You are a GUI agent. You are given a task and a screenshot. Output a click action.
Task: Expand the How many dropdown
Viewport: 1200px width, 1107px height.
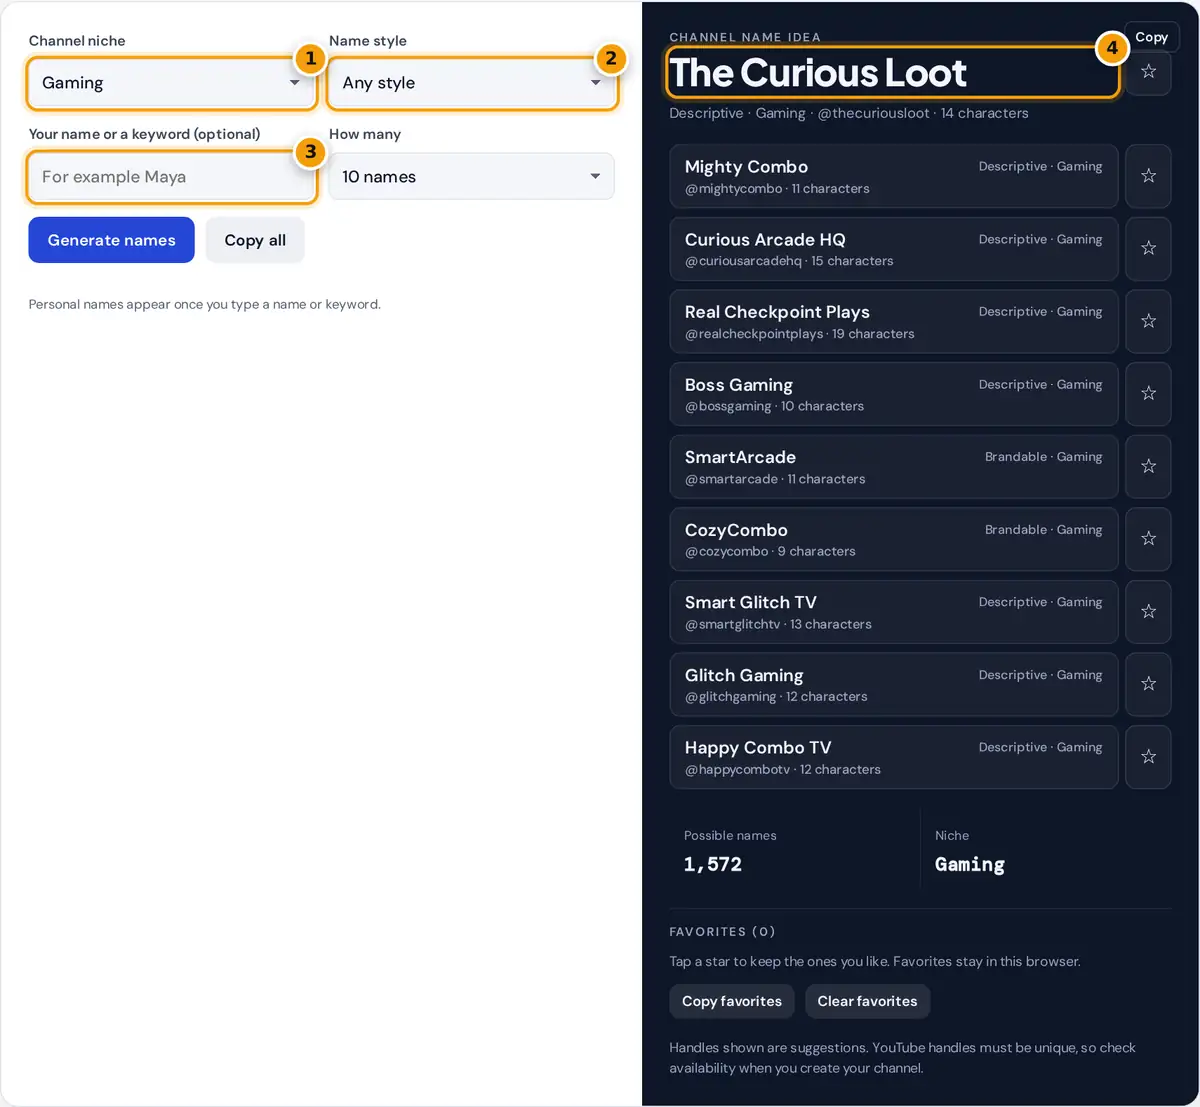click(x=472, y=177)
